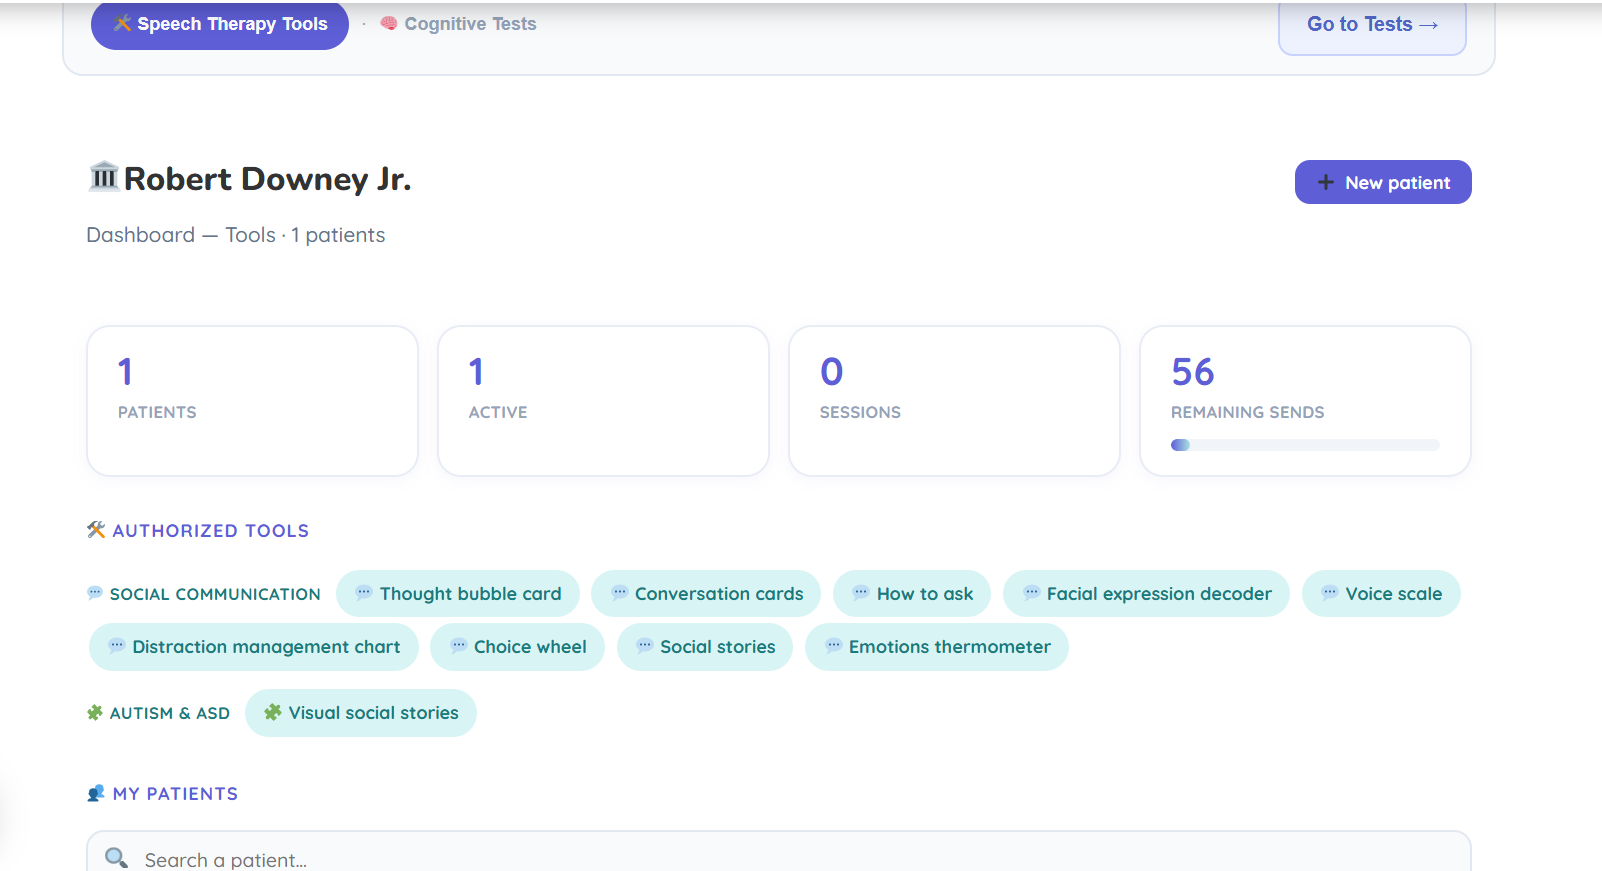
Task: Click the plus icon in New patient
Action: (x=1325, y=183)
